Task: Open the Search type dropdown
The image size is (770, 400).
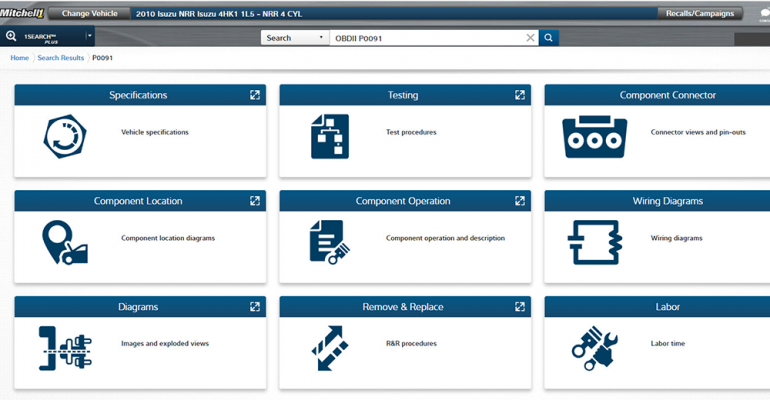Action: [x=295, y=38]
